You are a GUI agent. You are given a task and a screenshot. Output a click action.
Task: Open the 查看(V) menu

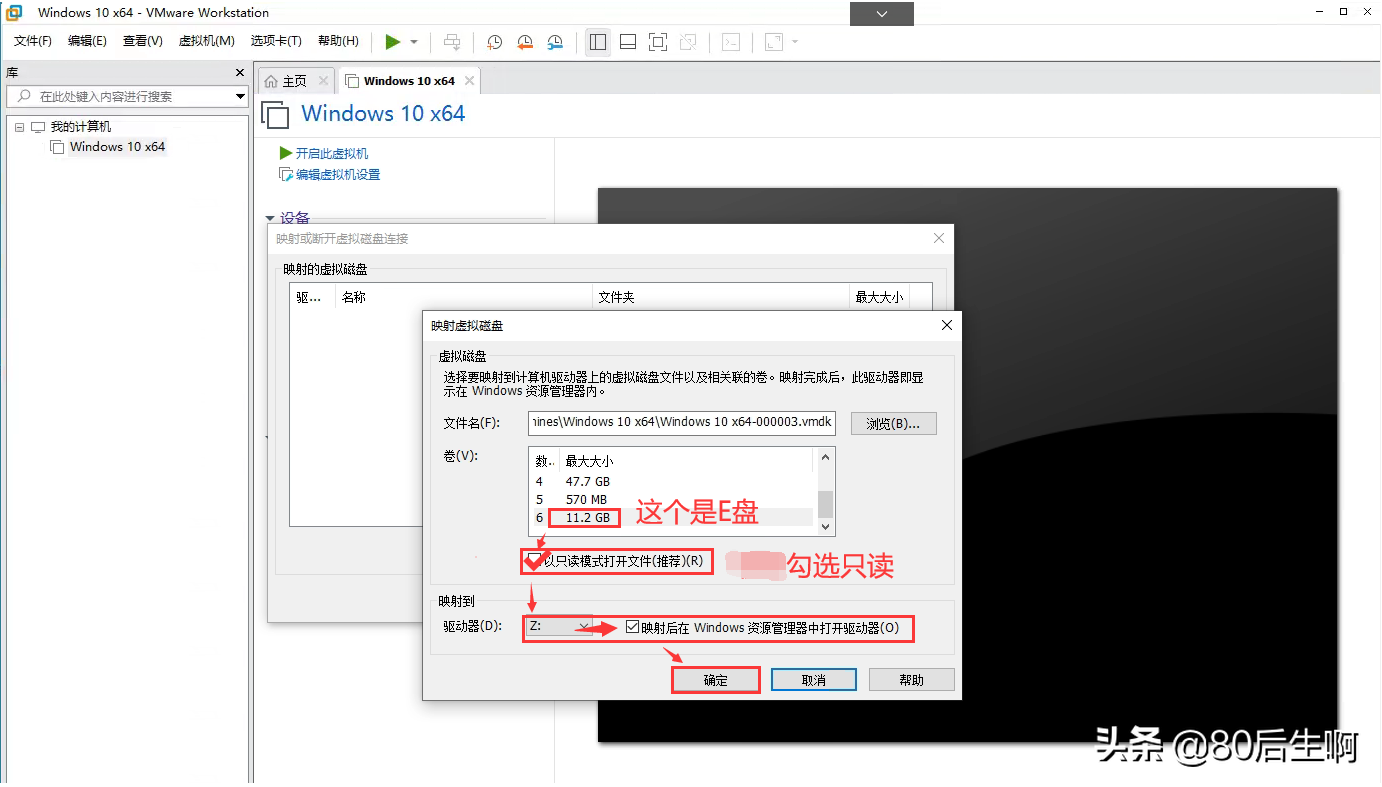[x=142, y=41]
